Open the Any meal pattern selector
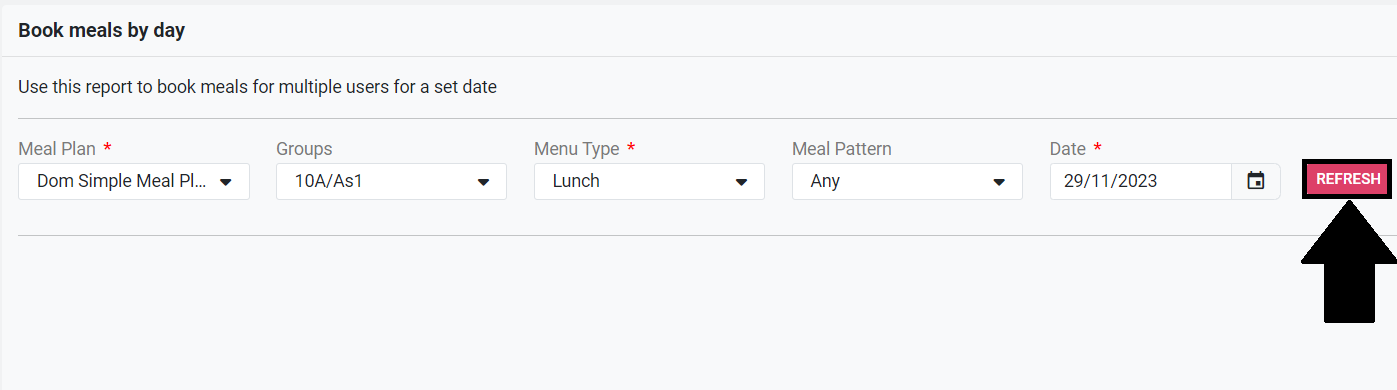This screenshot has height=390, width=1397. coord(907,181)
